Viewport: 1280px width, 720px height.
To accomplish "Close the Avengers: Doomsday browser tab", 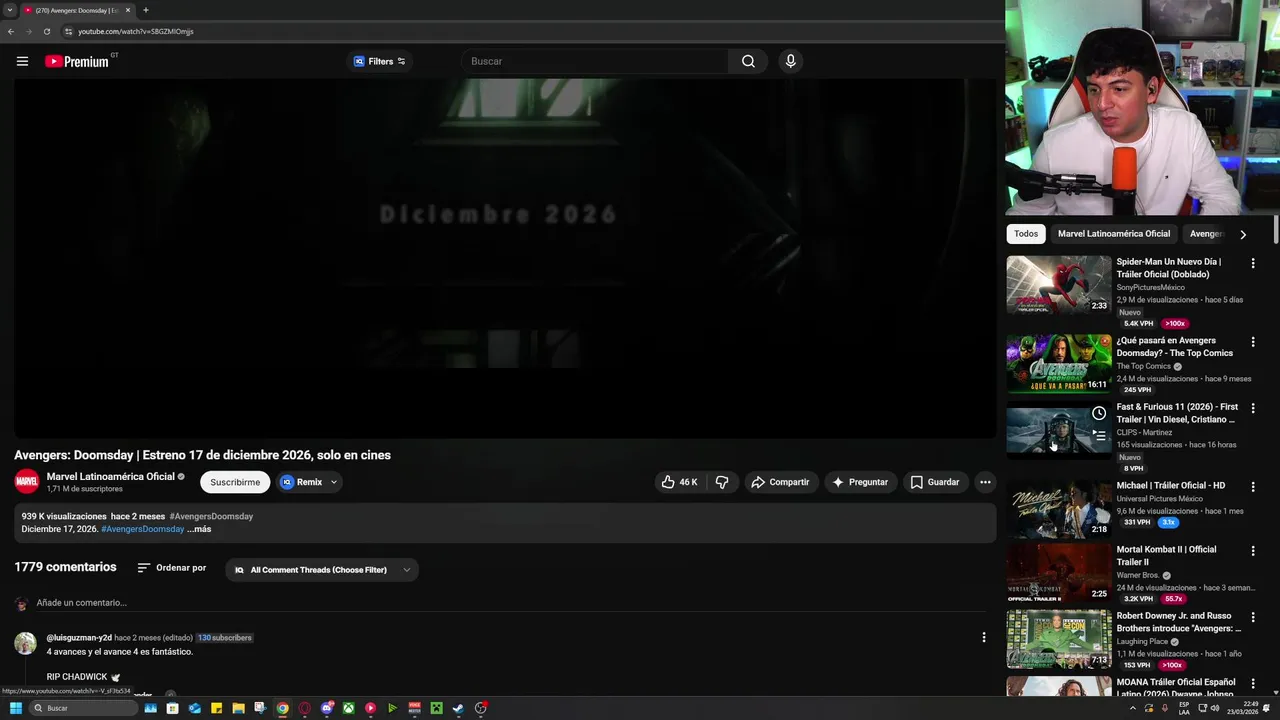I will click(x=127, y=10).
